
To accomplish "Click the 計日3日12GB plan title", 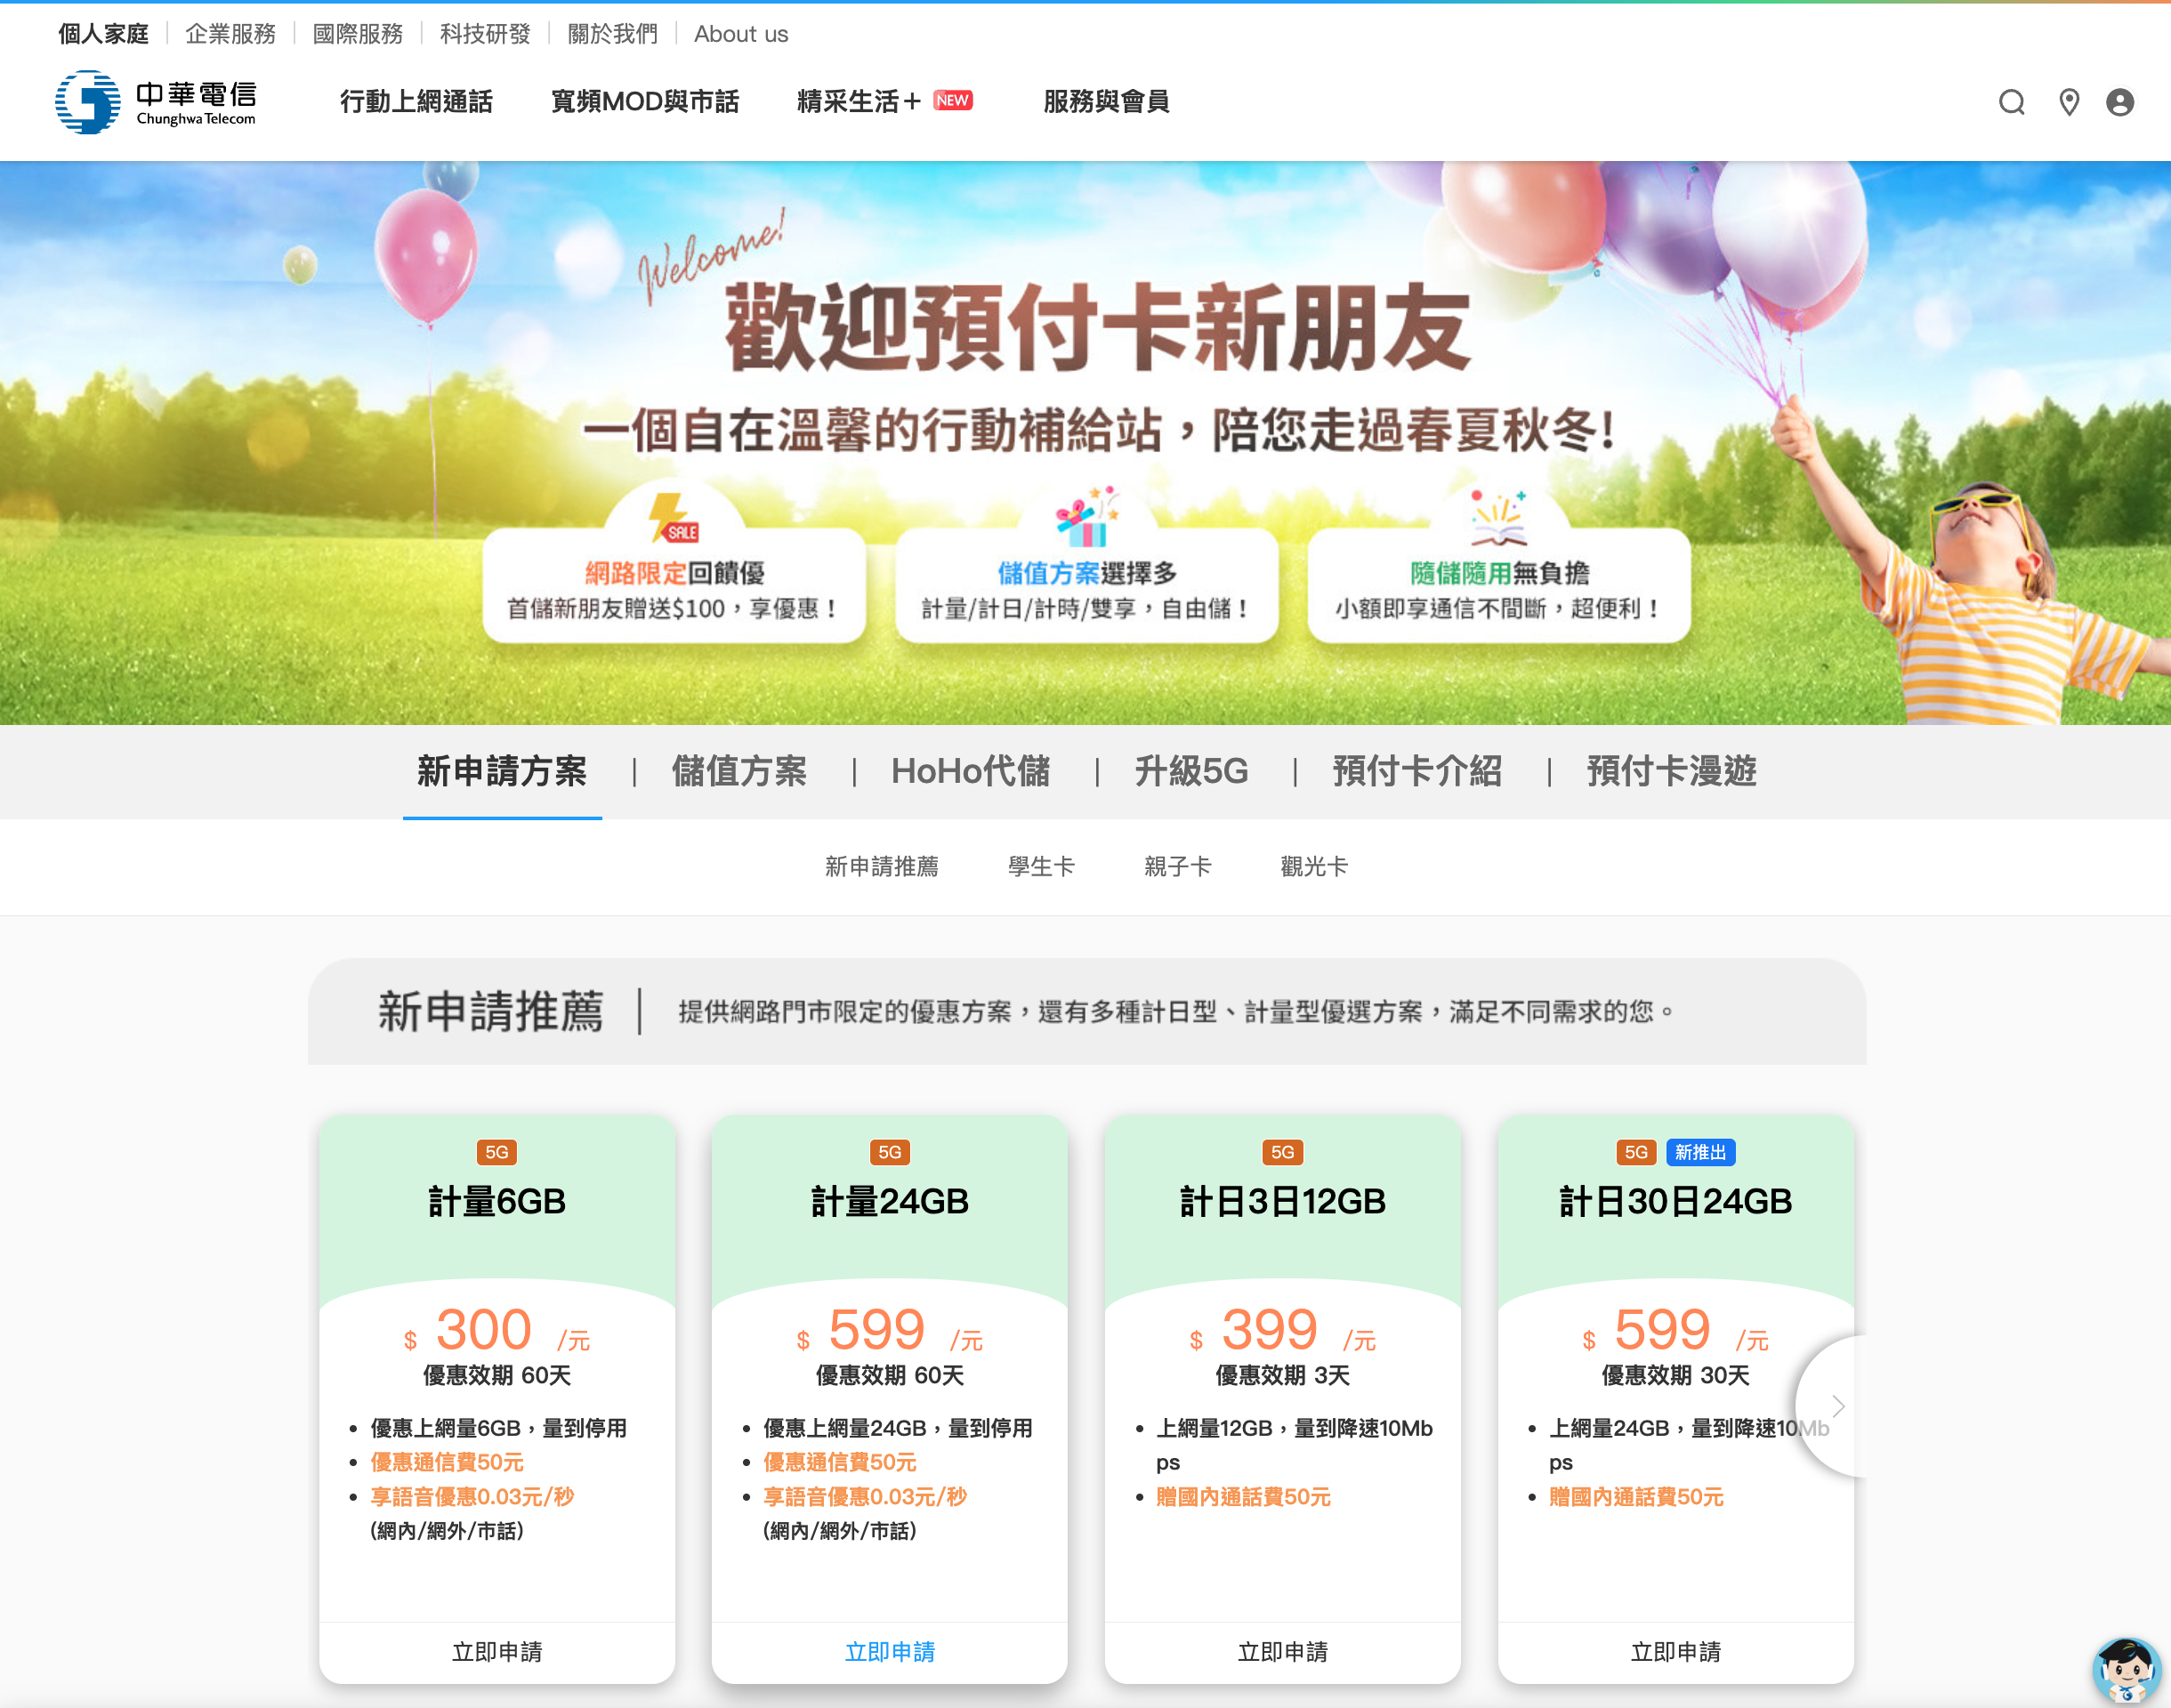I will [x=1283, y=1201].
